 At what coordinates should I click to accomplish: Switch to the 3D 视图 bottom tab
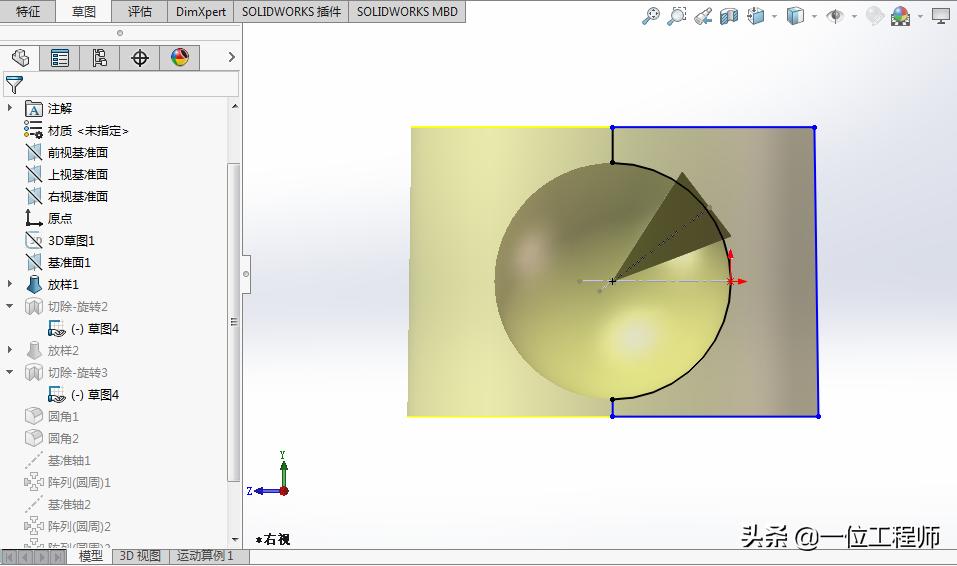(x=140, y=556)
